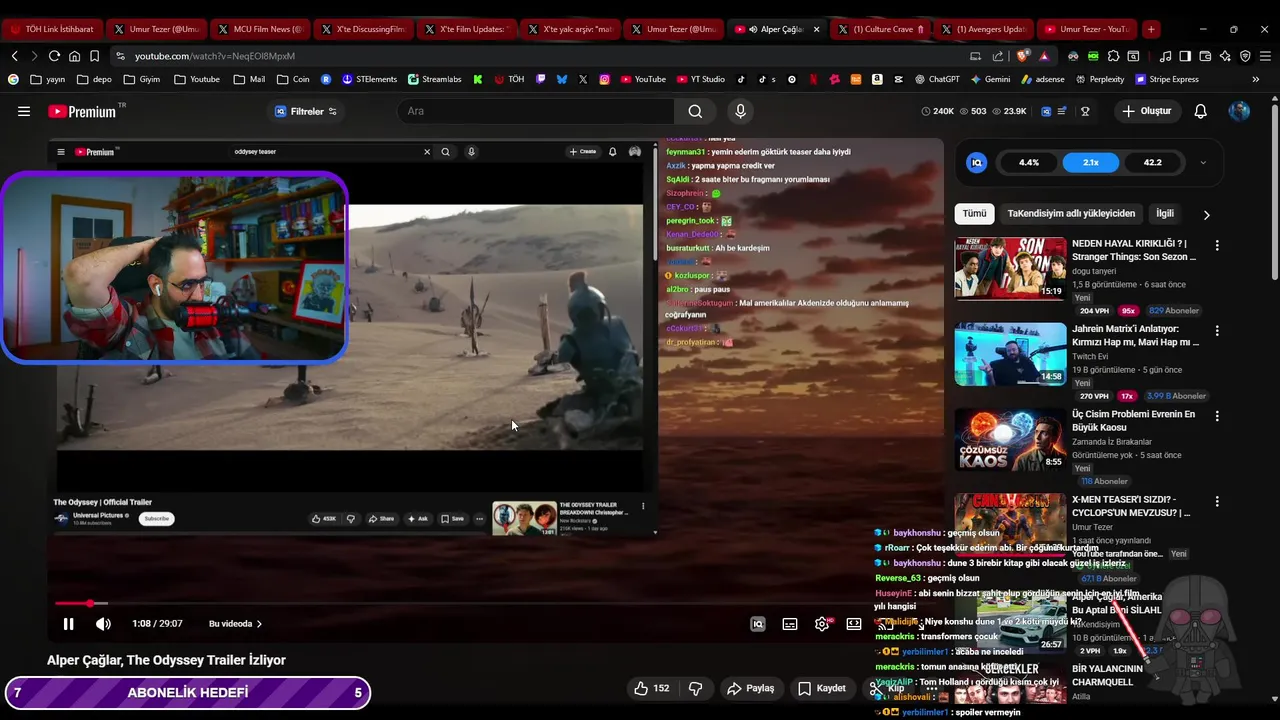Pause the video with the player pause button
The width and height of the screenshot is (1280, 720).
click(x=68, y=624)
